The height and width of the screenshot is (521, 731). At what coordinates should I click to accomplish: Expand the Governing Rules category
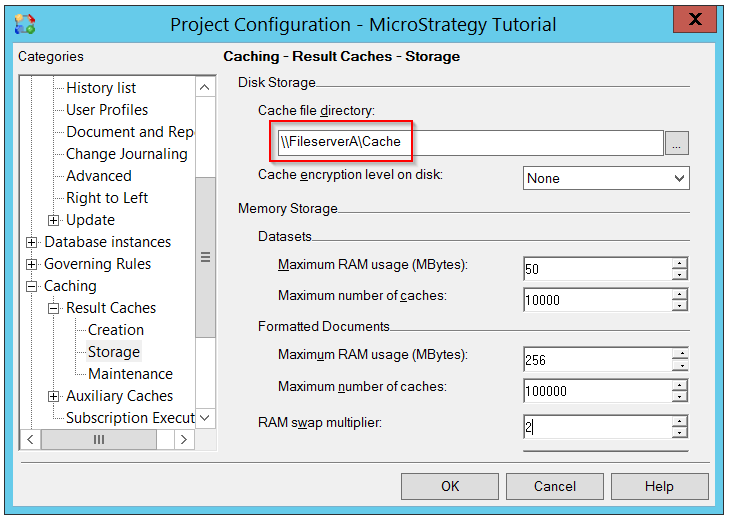pos(32,264)
